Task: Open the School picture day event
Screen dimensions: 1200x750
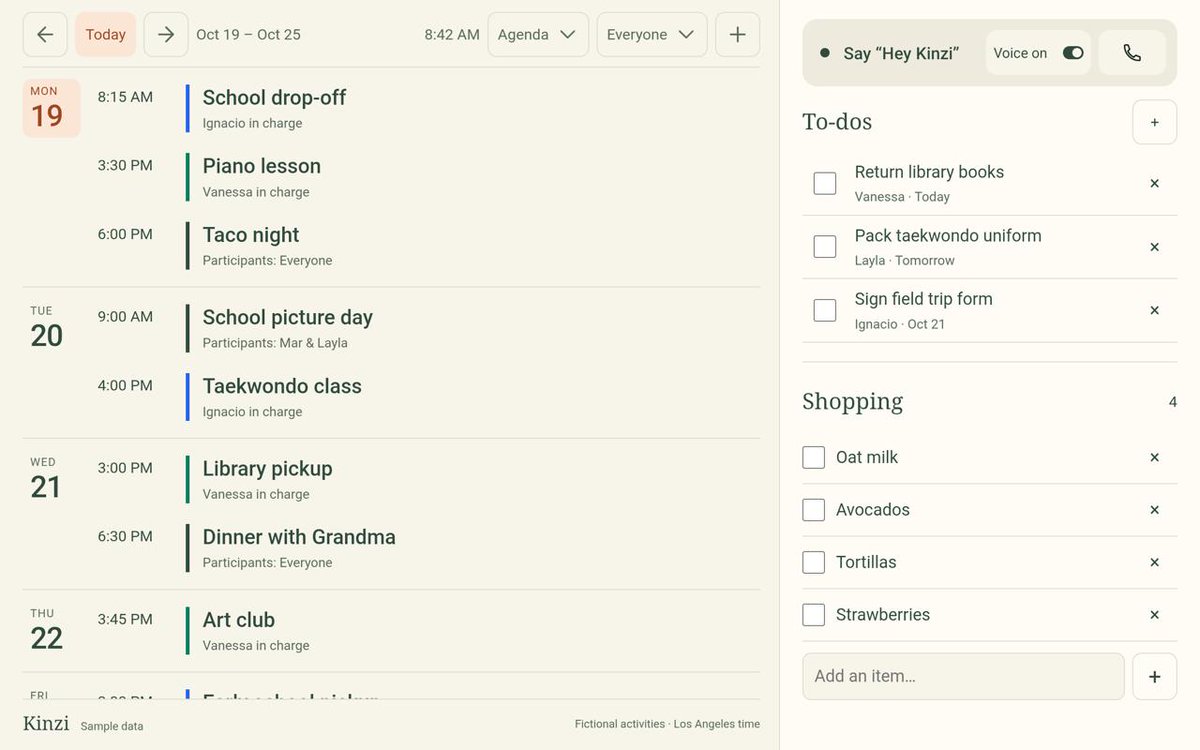Action: click(472, 328)
